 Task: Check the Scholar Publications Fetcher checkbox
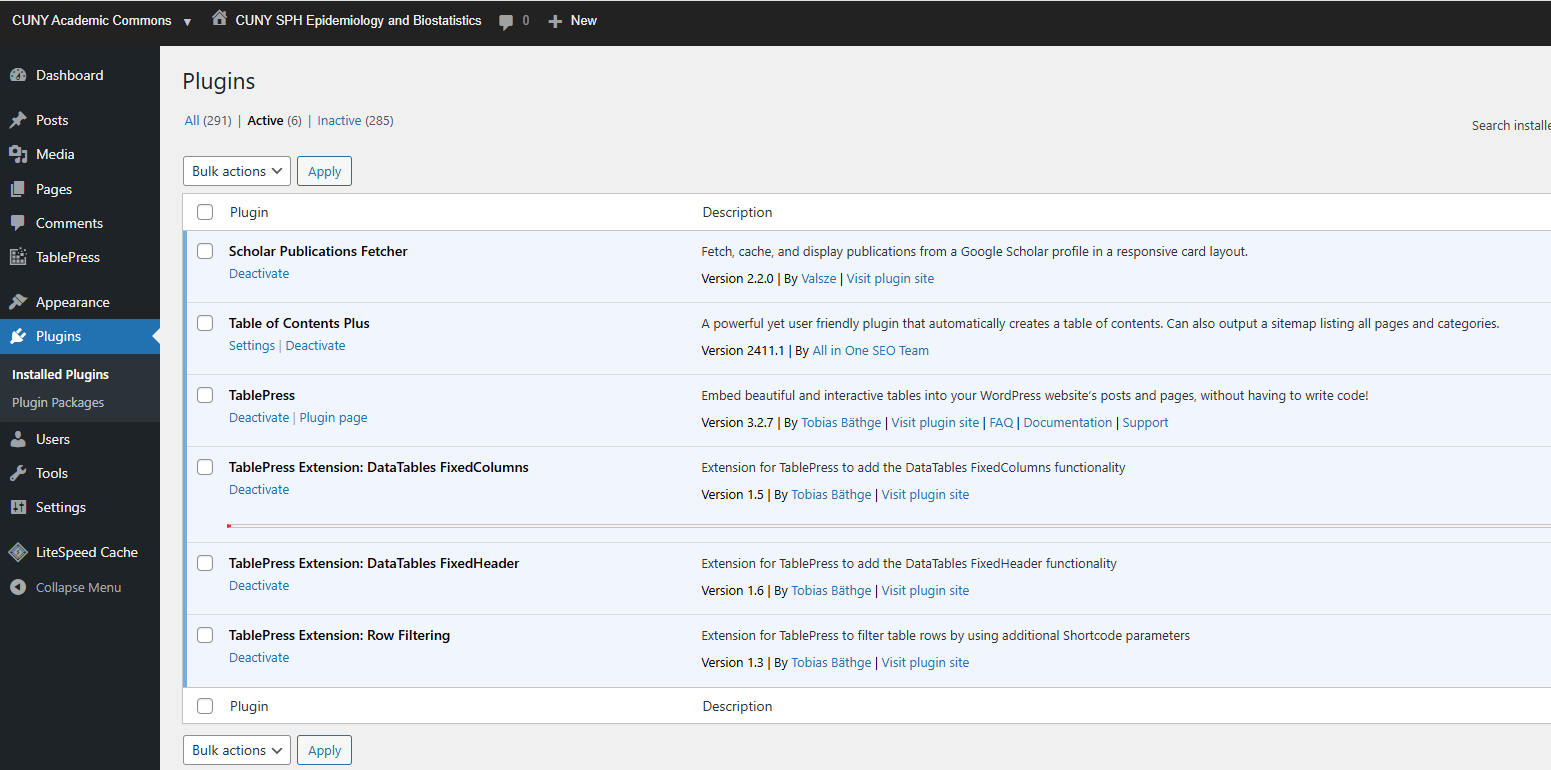205,251
